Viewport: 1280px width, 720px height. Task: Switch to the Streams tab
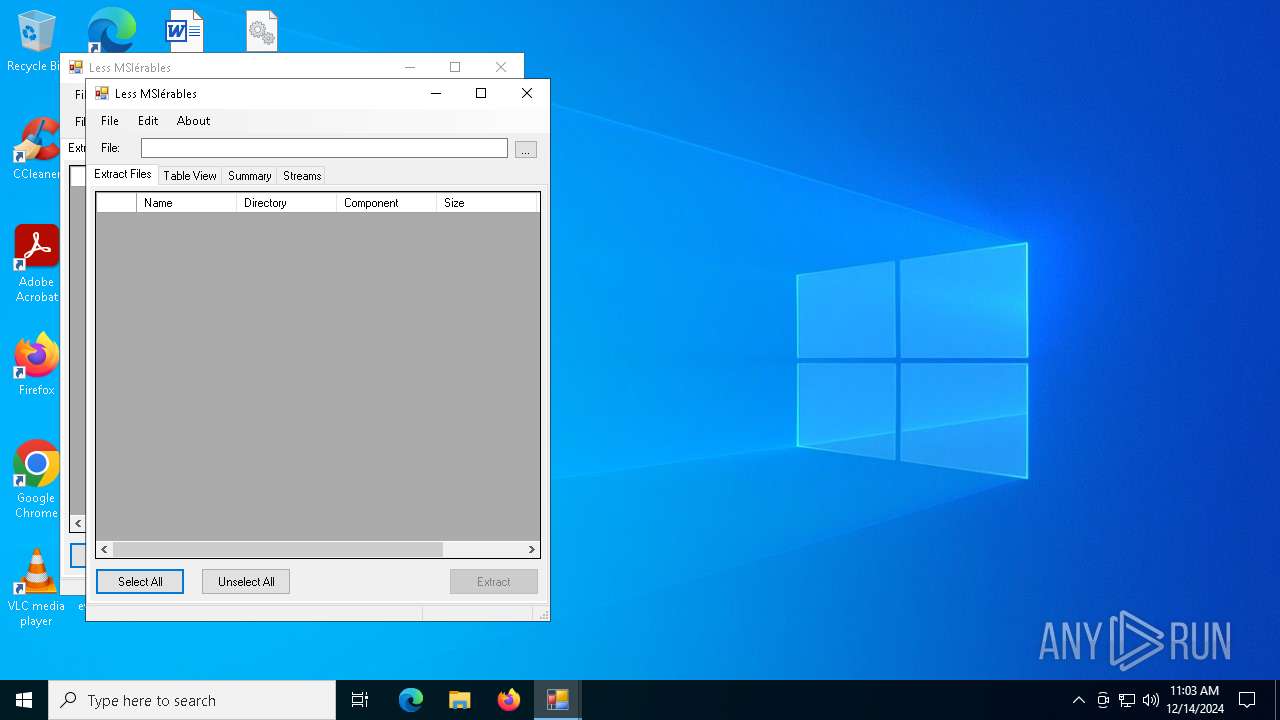click(x=302, y=176)
